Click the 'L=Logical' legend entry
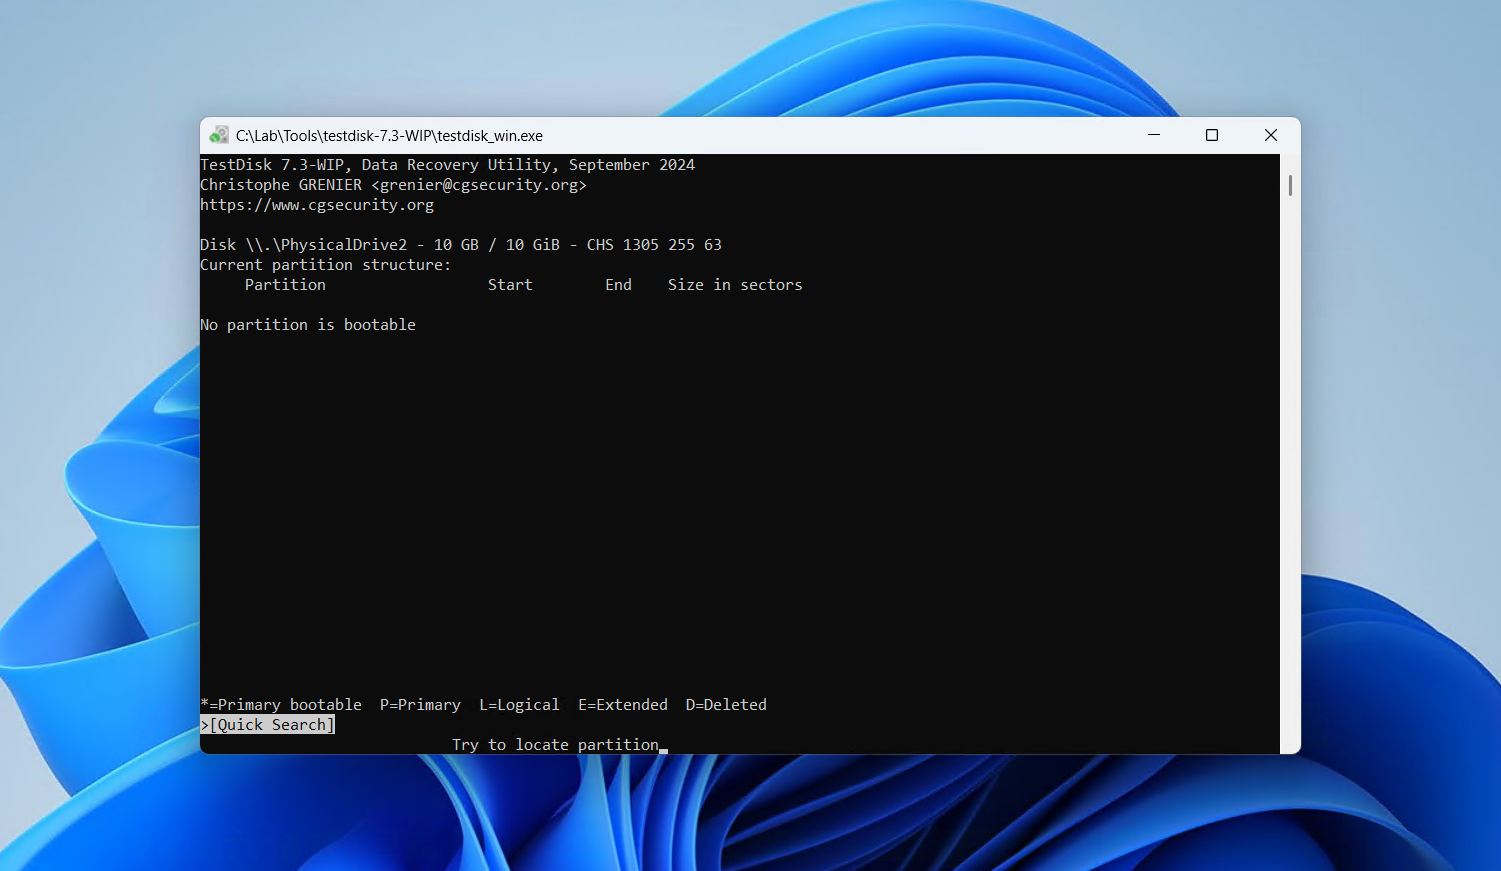Viewport: 1501px width, 871px height. pos(519,705)
